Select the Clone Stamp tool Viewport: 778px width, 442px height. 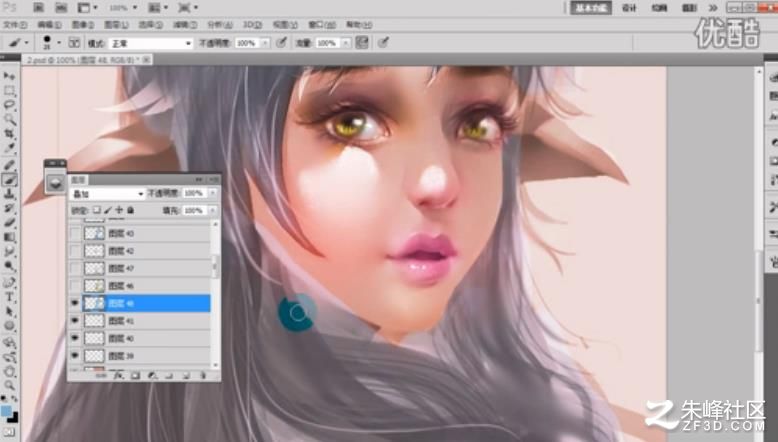9,194
